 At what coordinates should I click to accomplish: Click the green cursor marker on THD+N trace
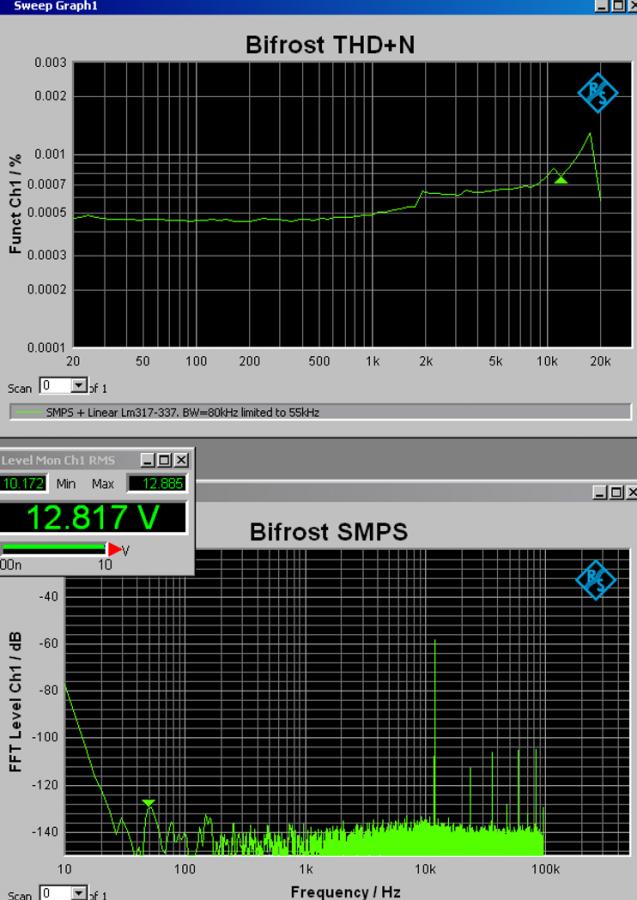561,180
